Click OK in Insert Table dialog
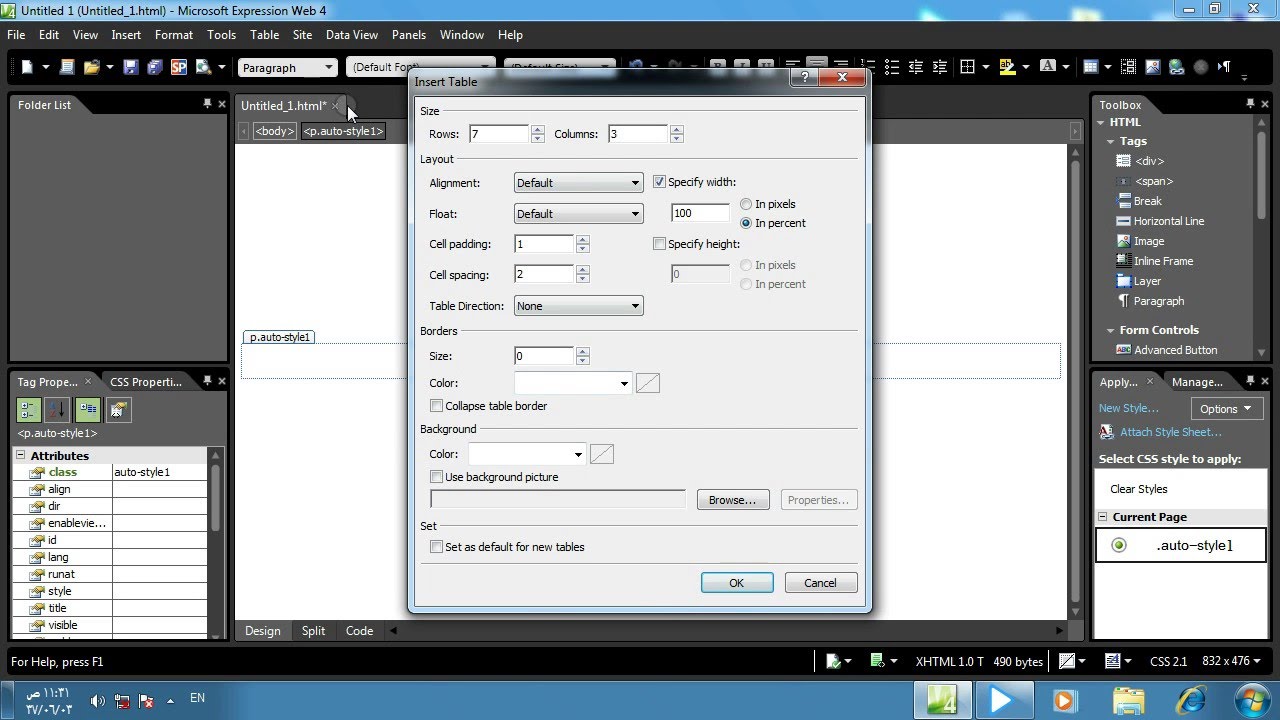Viewport: 1280px width, 720px height. tap(737, 583)
